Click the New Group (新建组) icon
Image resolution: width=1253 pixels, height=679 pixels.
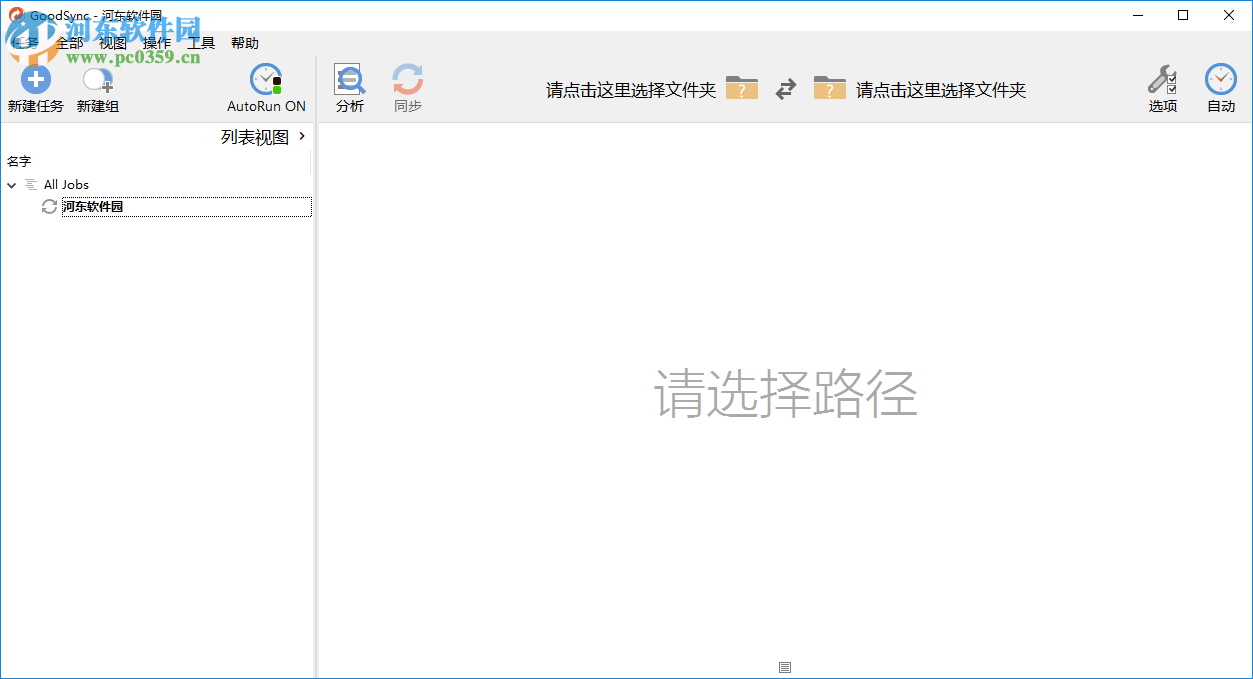(97, 80)
